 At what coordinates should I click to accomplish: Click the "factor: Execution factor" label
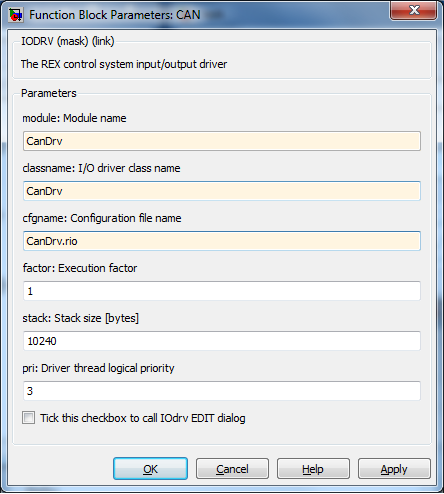click(80, 268)
